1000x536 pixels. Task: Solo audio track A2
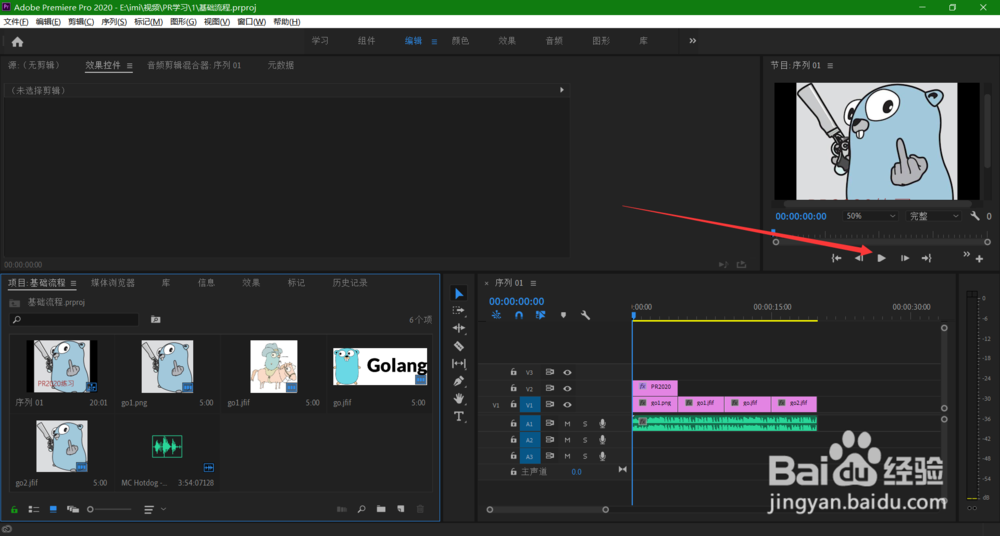(x=585, y=440)
